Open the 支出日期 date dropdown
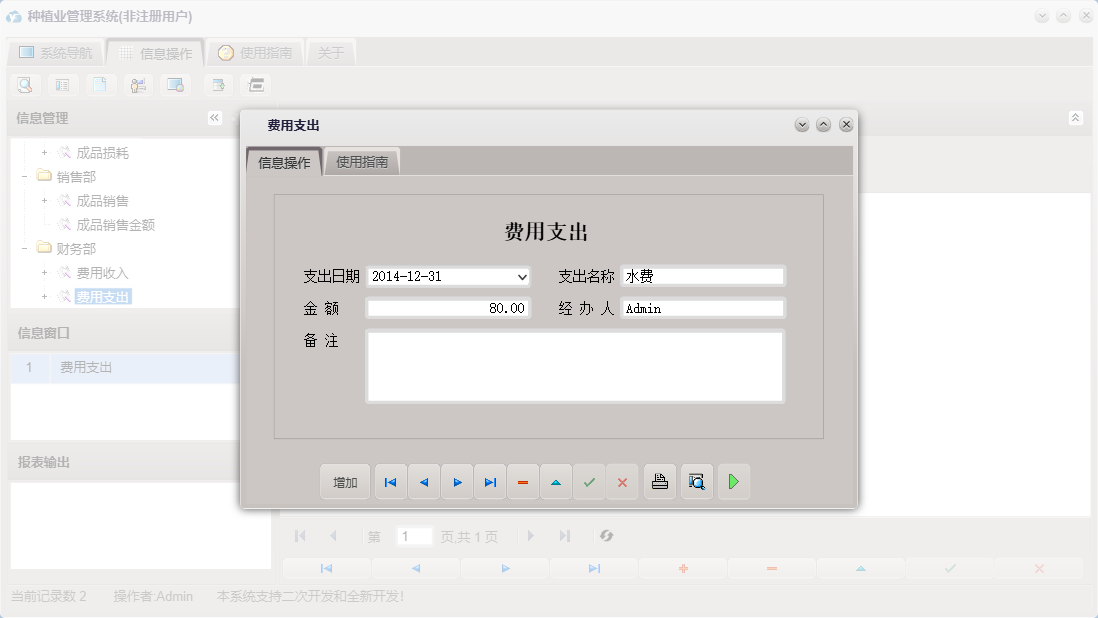 (521, 276)
